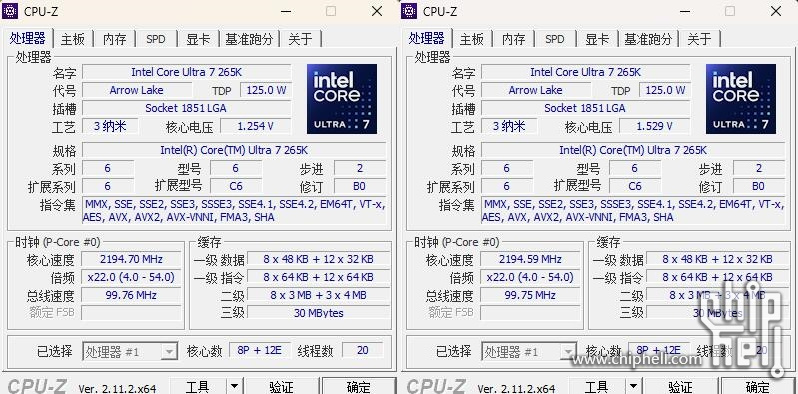
Task: Click thread count 20 in left window
Action: point(363,350)
